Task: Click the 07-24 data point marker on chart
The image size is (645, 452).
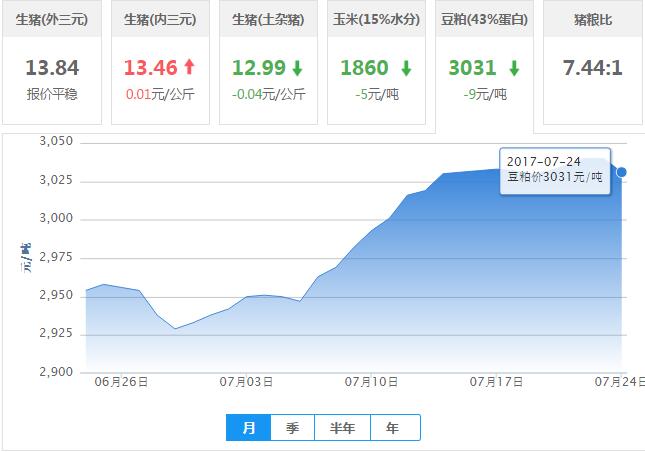Action: tap(622, 172)
